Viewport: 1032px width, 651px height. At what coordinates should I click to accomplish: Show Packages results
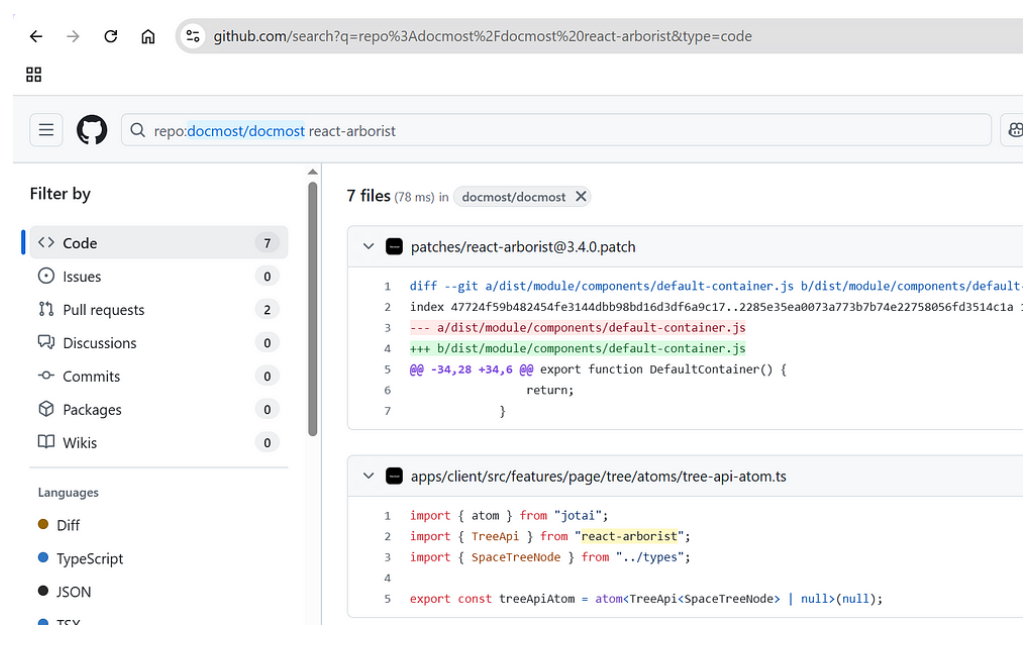(159, 409)
